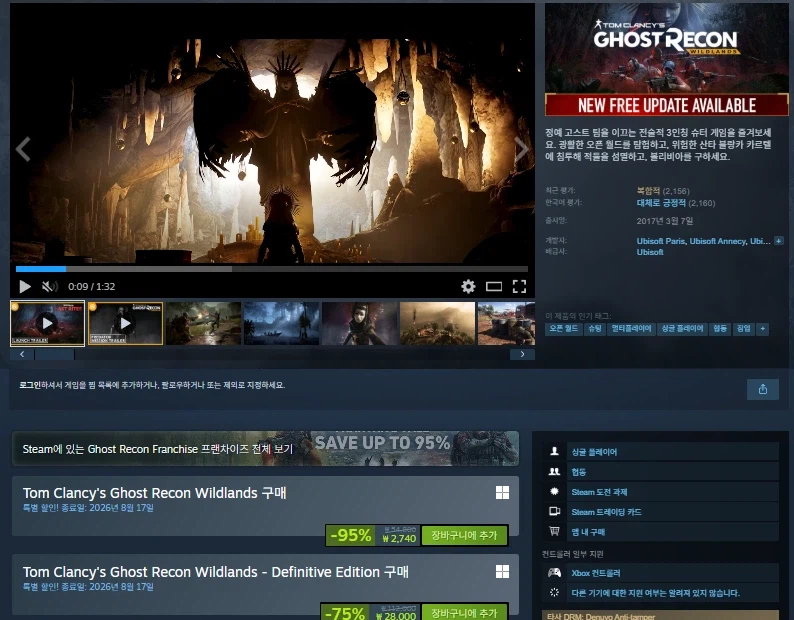This screenshot has height=620, width=794.
Task: Click the -75% discount badge
Action: tap(345, 612)
